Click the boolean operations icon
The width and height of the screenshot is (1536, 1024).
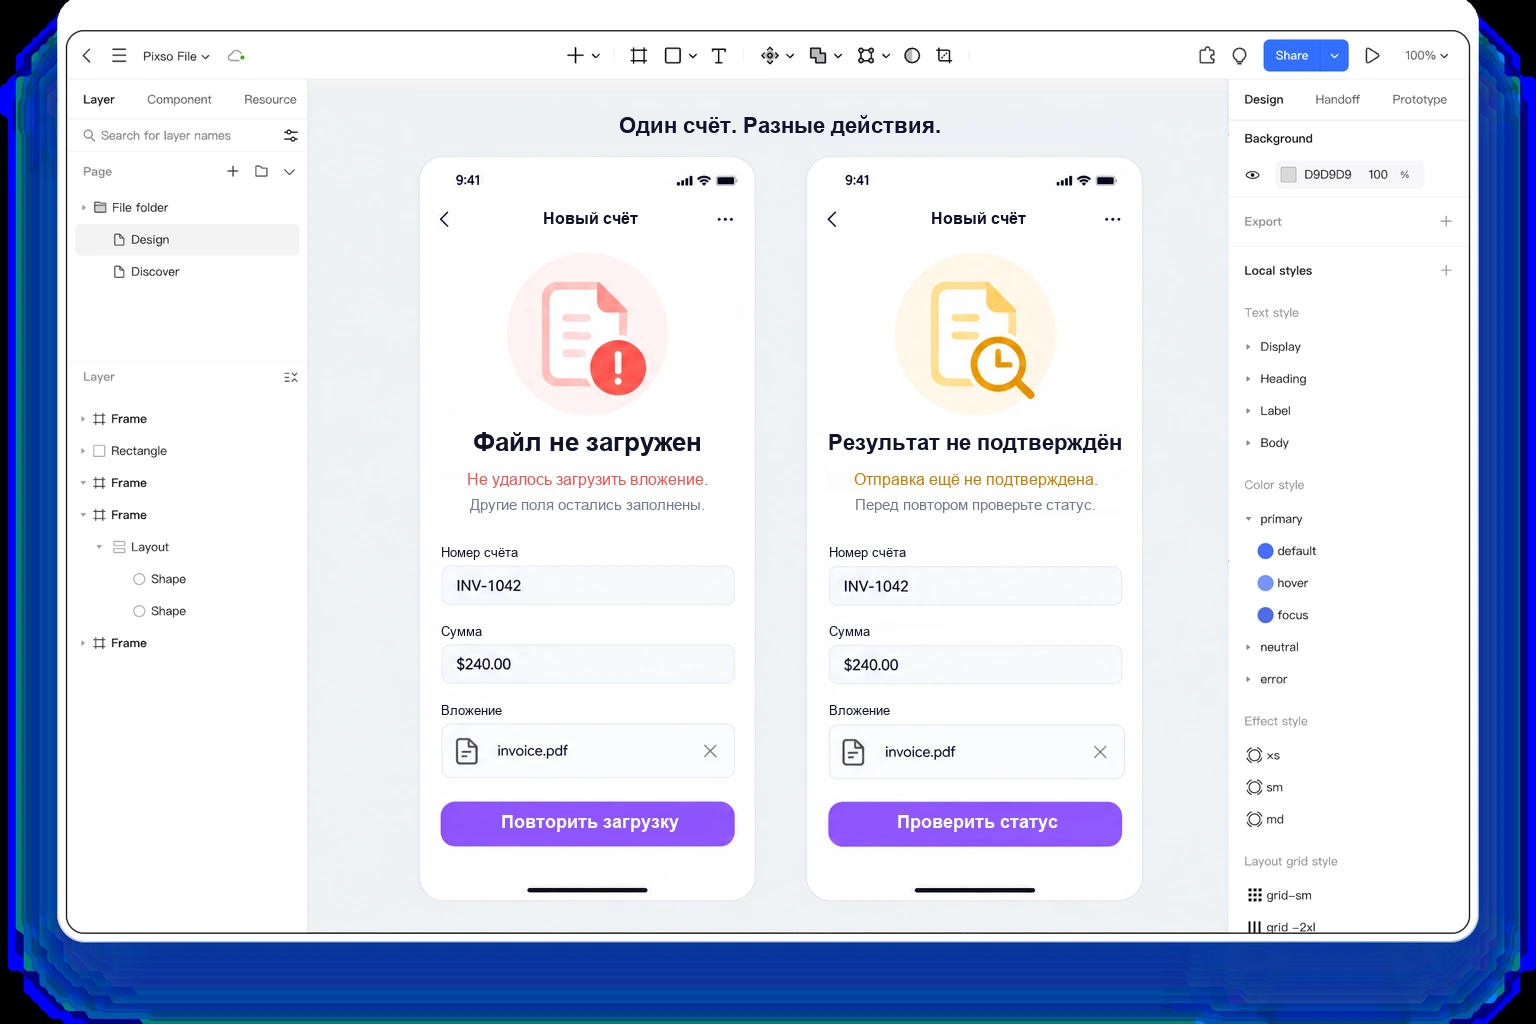(x=818, y=56)
